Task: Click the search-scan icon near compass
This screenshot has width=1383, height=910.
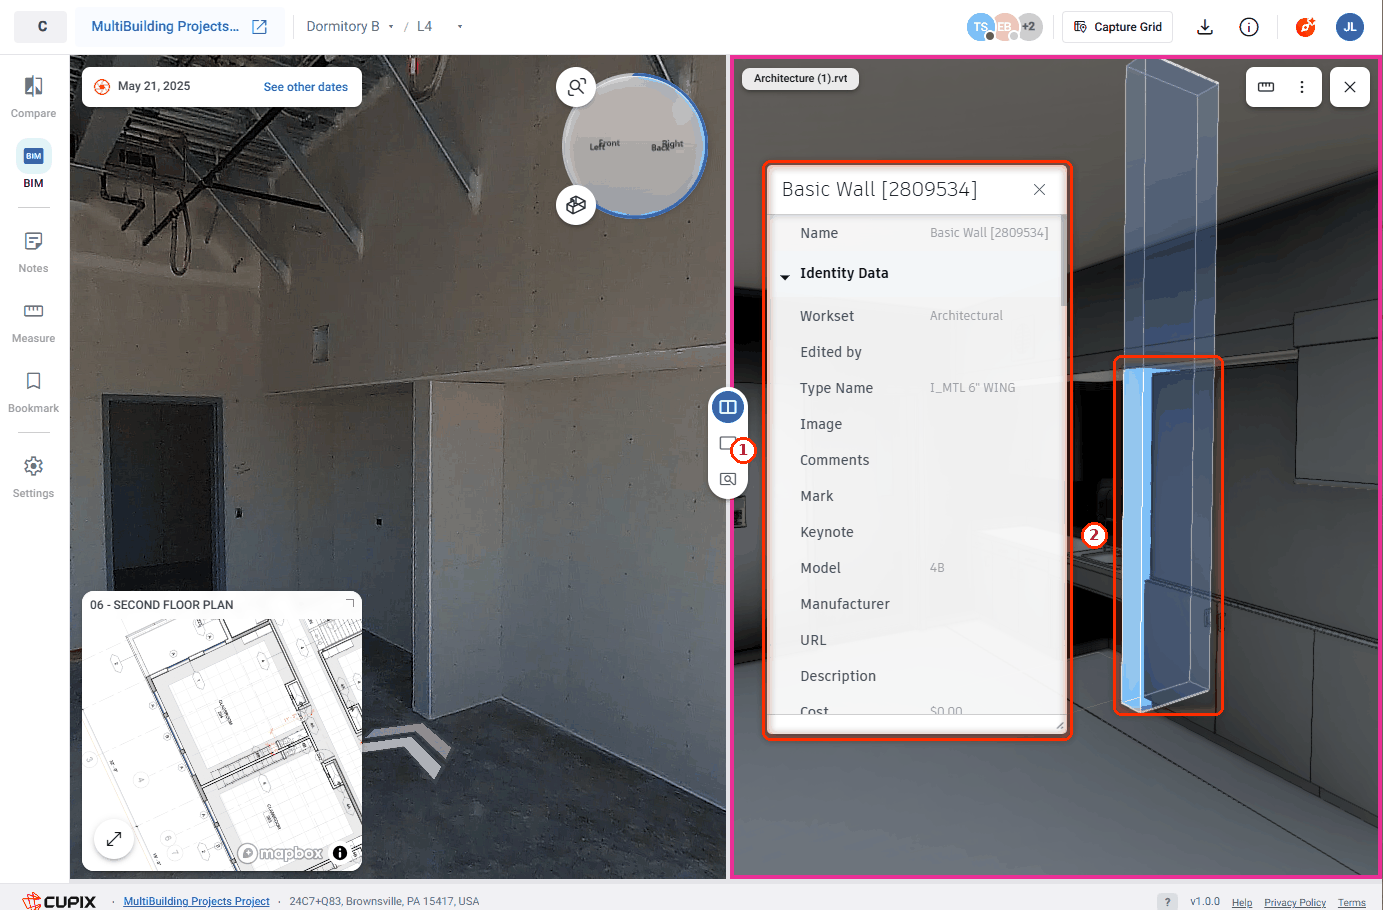Action: tap(576, 87)
